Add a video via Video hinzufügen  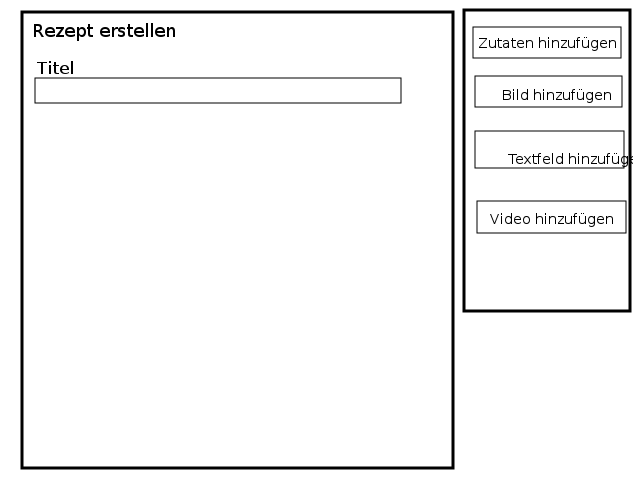point(551,217)
